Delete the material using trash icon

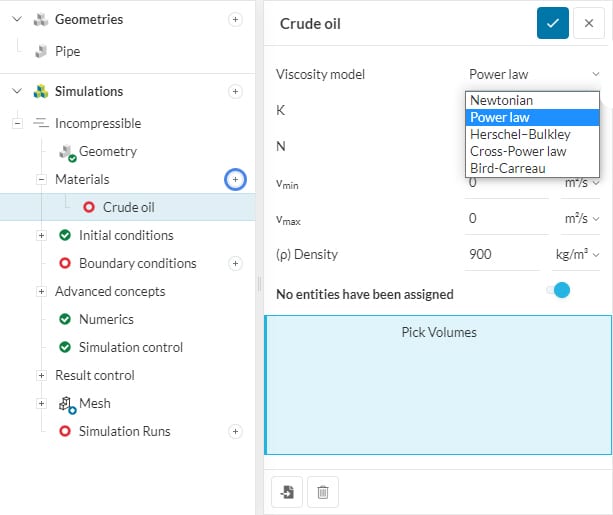323,491
